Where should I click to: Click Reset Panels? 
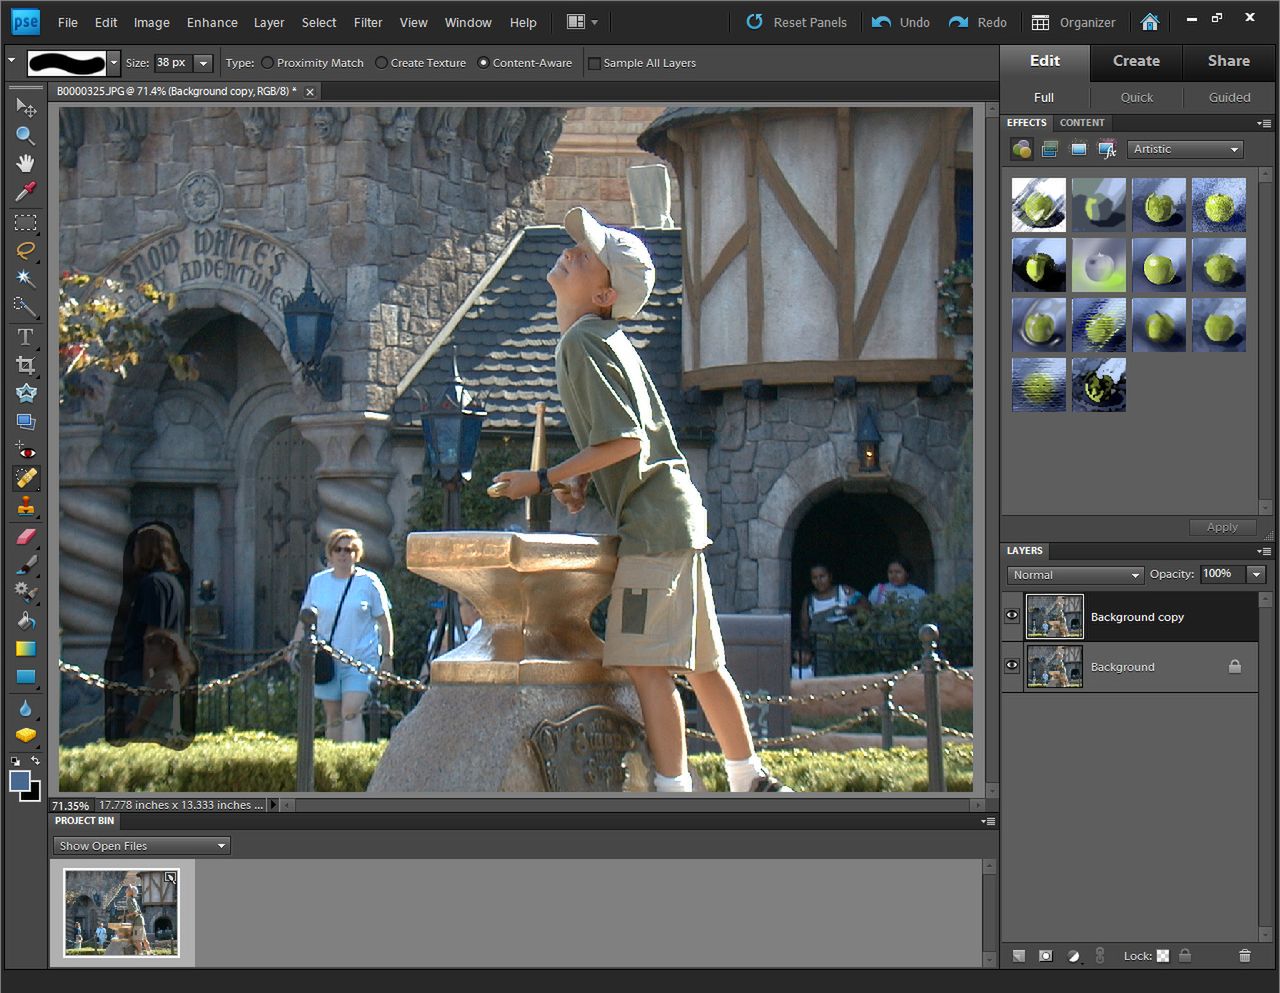click(x=796, y=22)
